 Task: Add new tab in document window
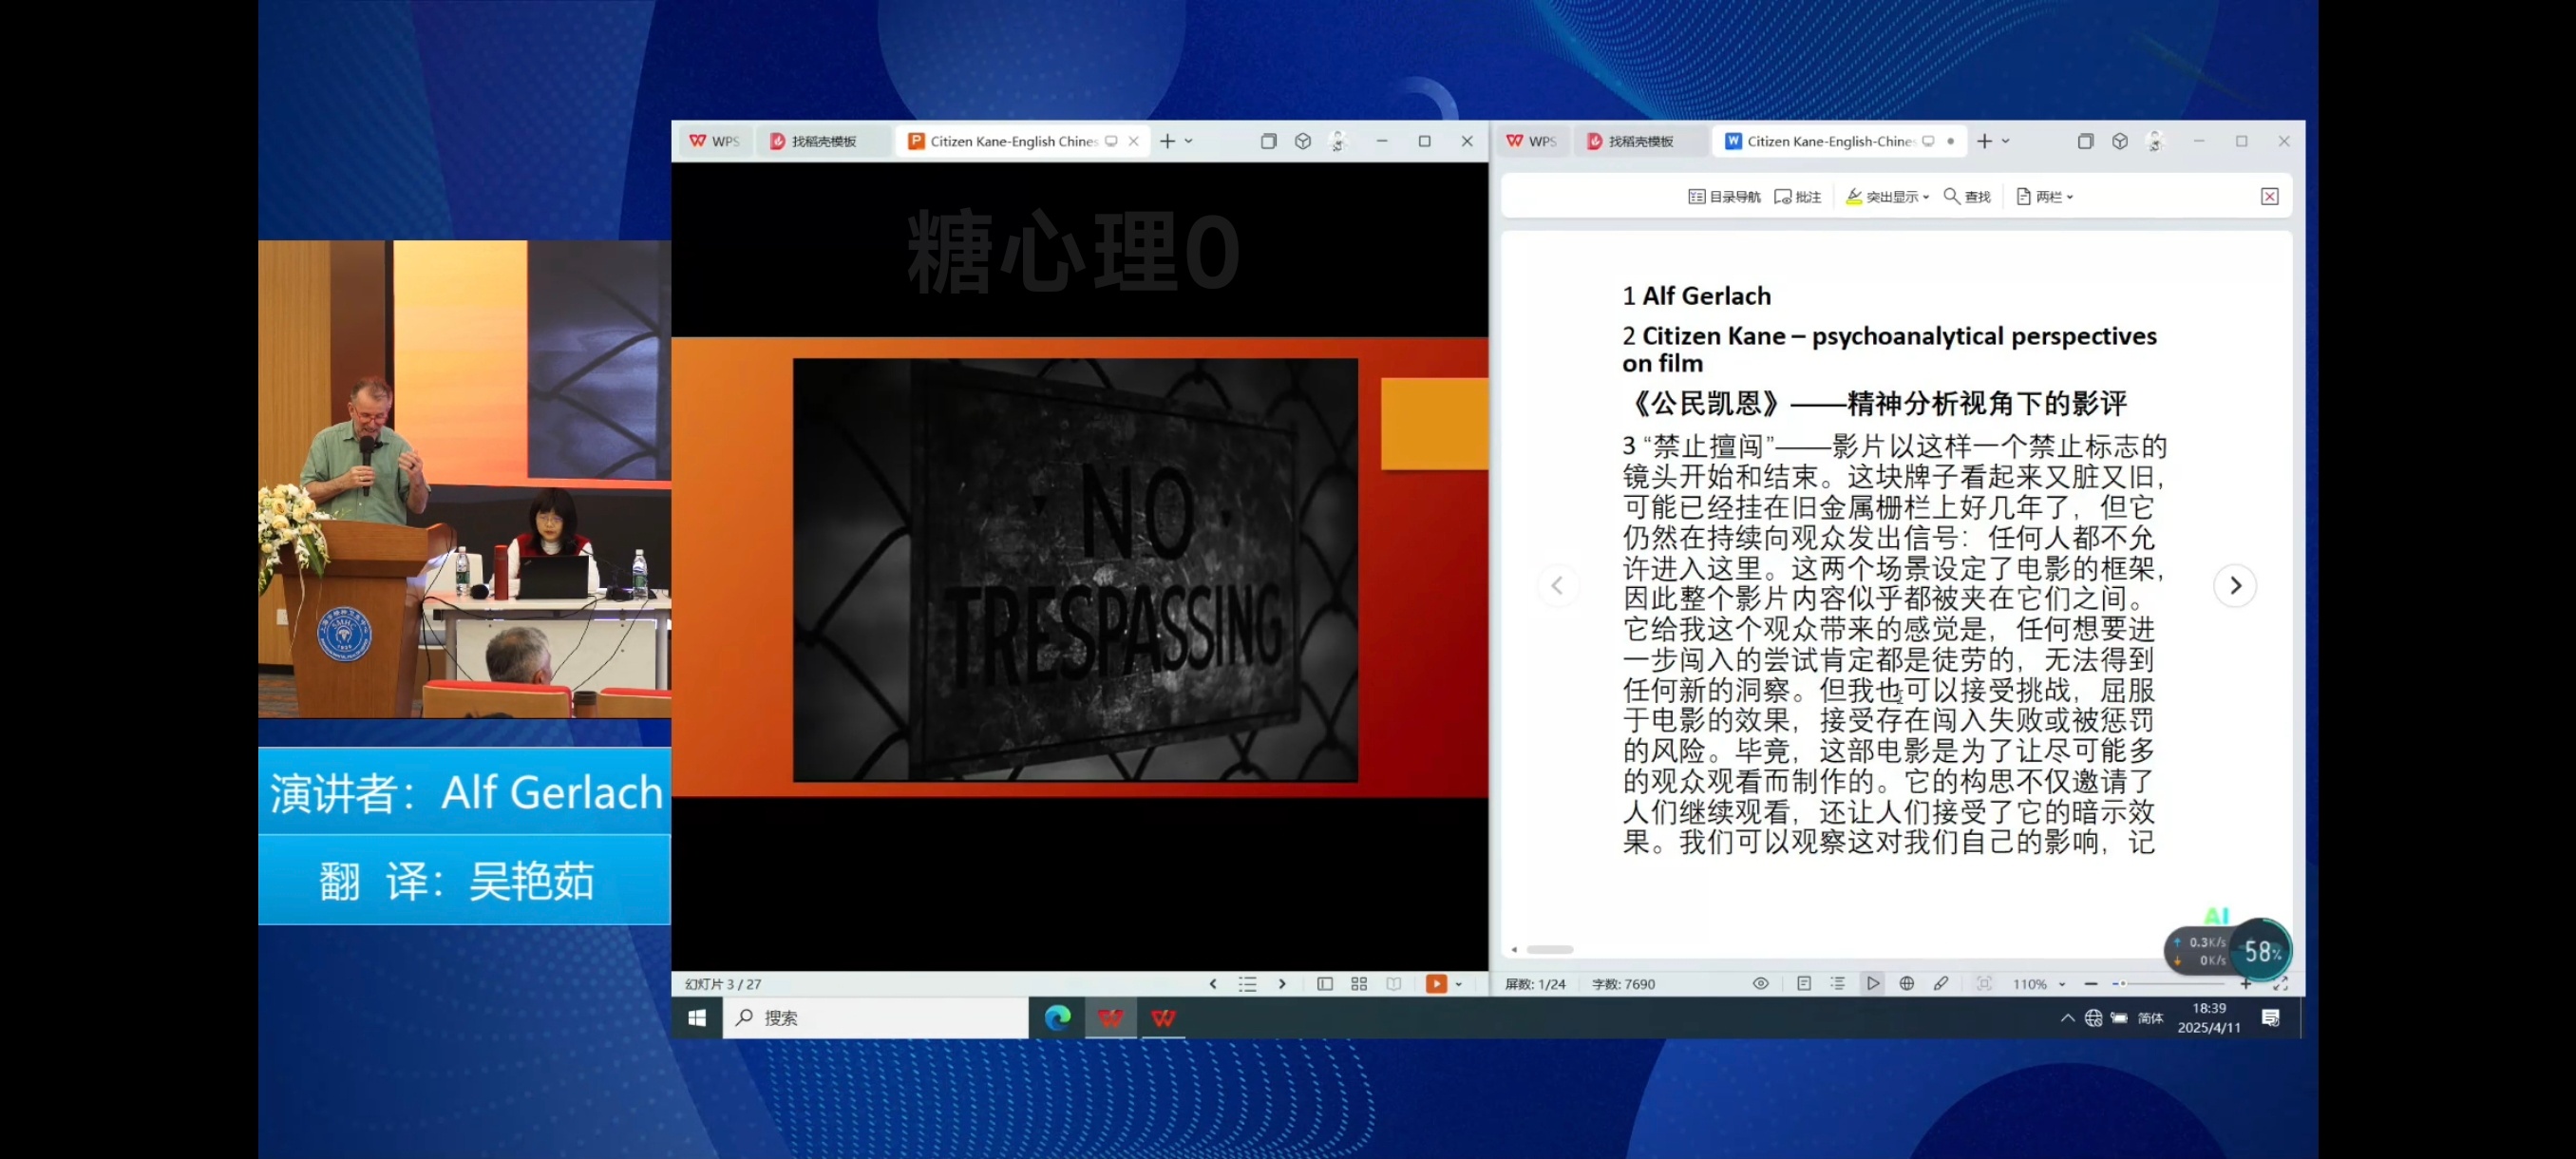(1984, 142)
